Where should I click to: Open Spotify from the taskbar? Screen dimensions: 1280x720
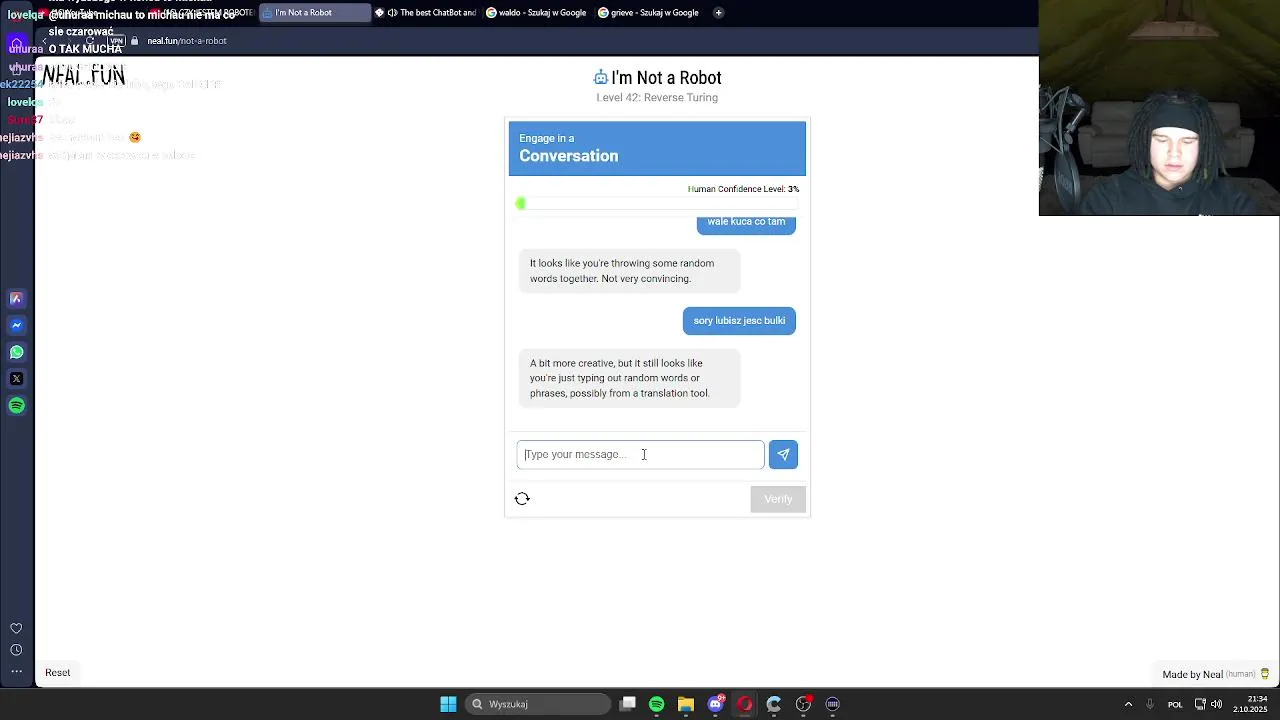point(657,704)
